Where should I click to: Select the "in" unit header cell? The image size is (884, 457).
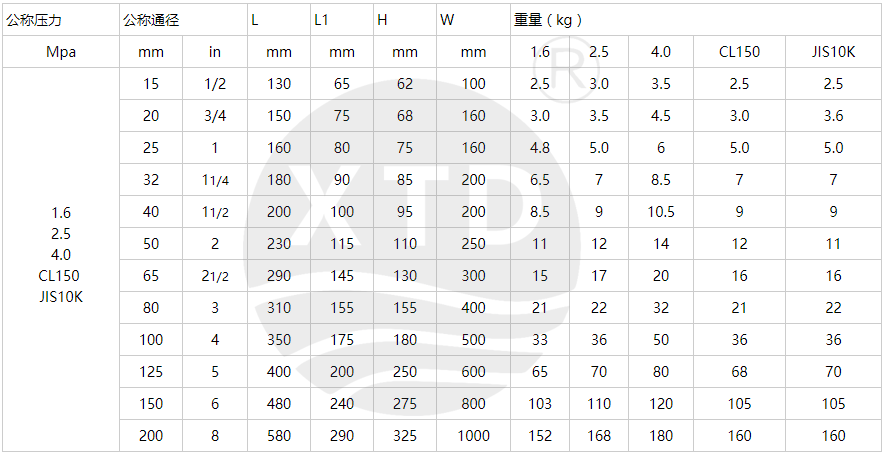(215, 52)
